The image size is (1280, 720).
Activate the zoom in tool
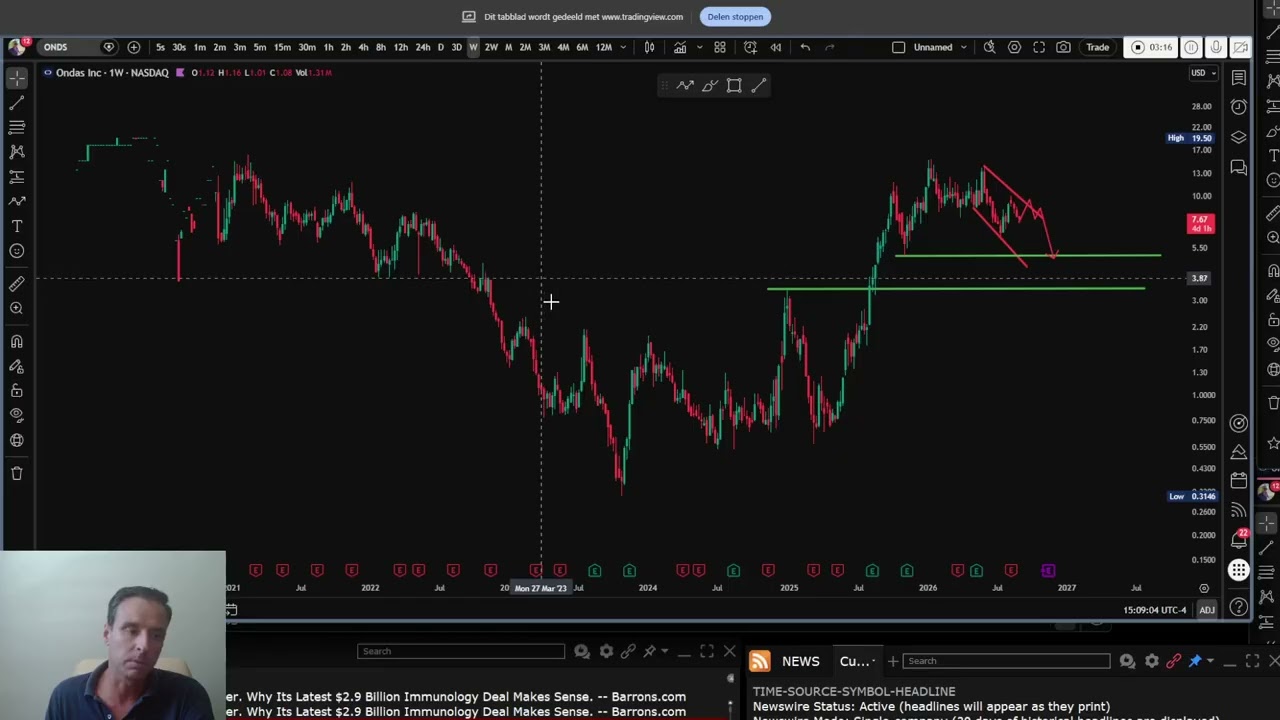(x=17, y=308)
